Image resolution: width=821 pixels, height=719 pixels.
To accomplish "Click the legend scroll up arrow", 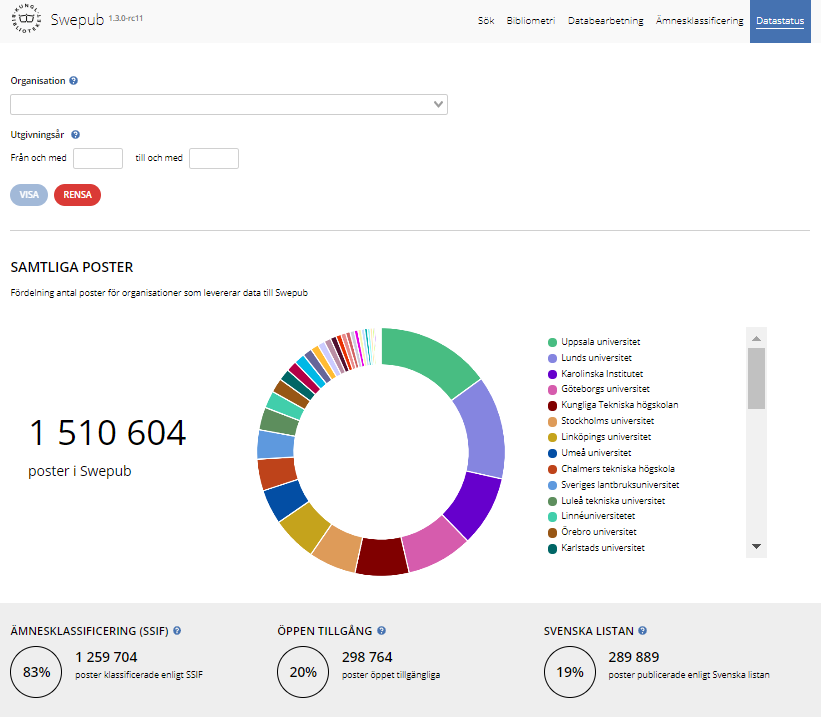I will tap(756, 338).
